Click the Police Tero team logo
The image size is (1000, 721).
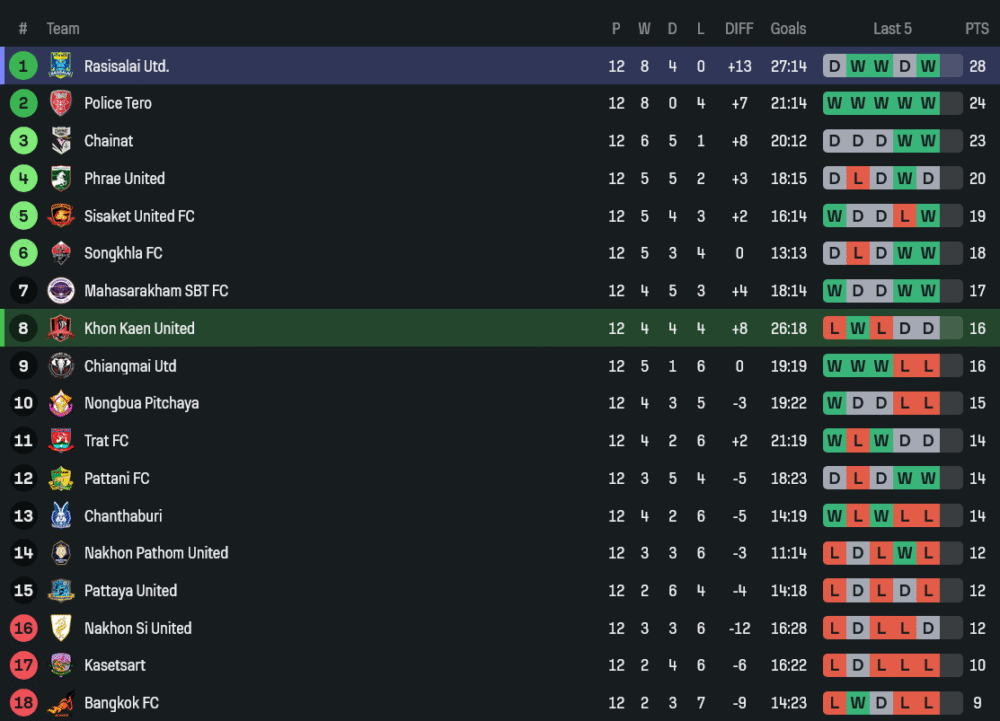click(x=61, y=103)
